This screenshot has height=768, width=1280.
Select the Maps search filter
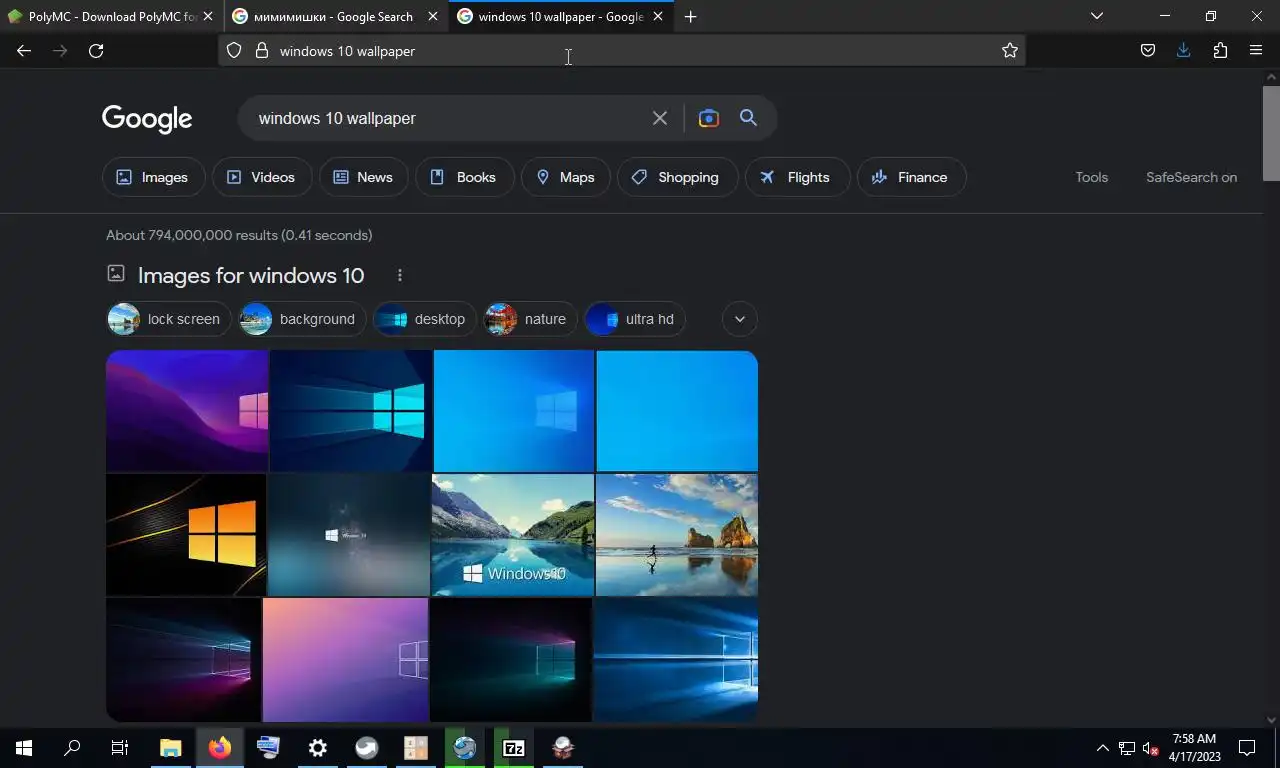tap(566, 177)
